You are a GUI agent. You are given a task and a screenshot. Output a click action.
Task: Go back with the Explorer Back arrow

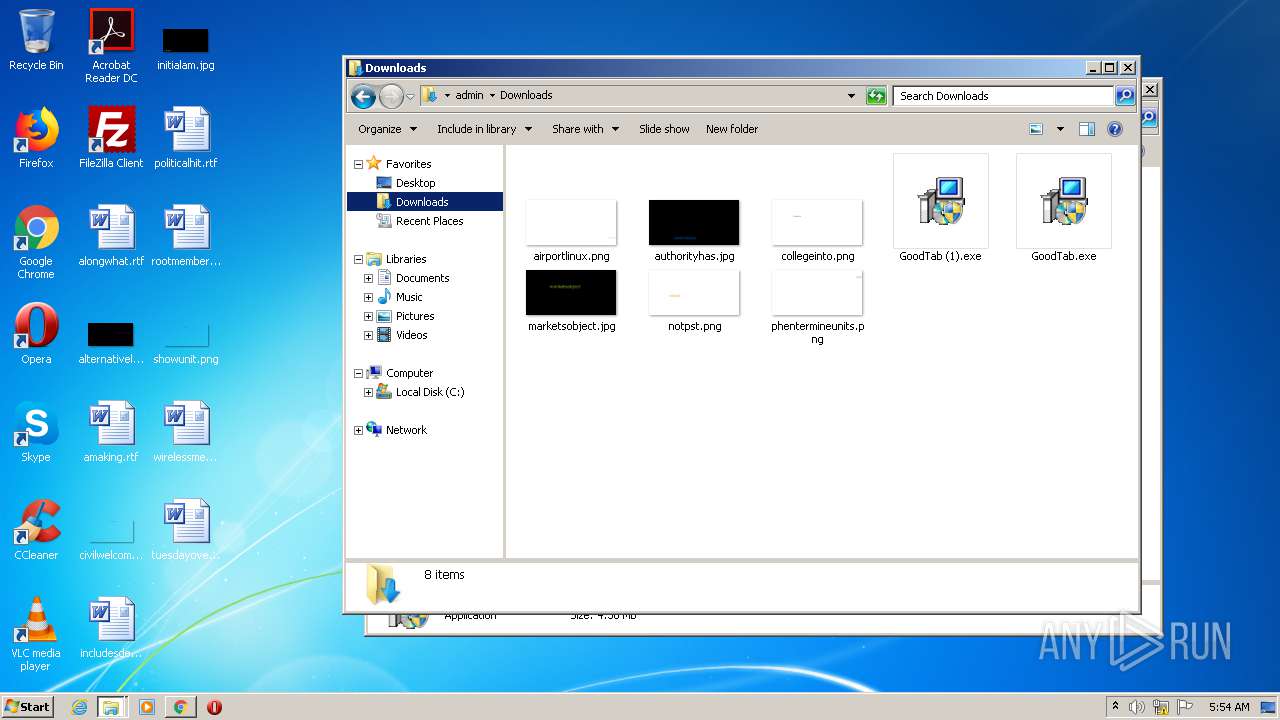[363, 96]
